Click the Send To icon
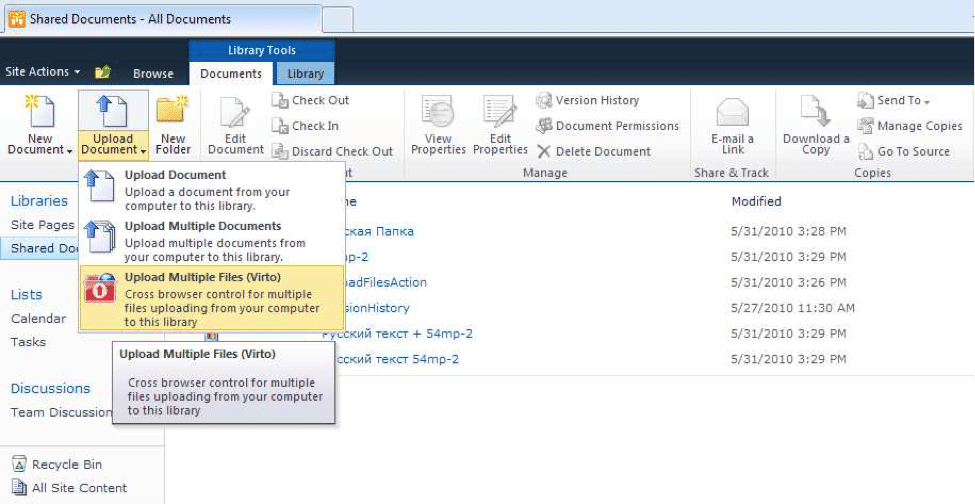The image size is (975, 504). tap(866, 100)
